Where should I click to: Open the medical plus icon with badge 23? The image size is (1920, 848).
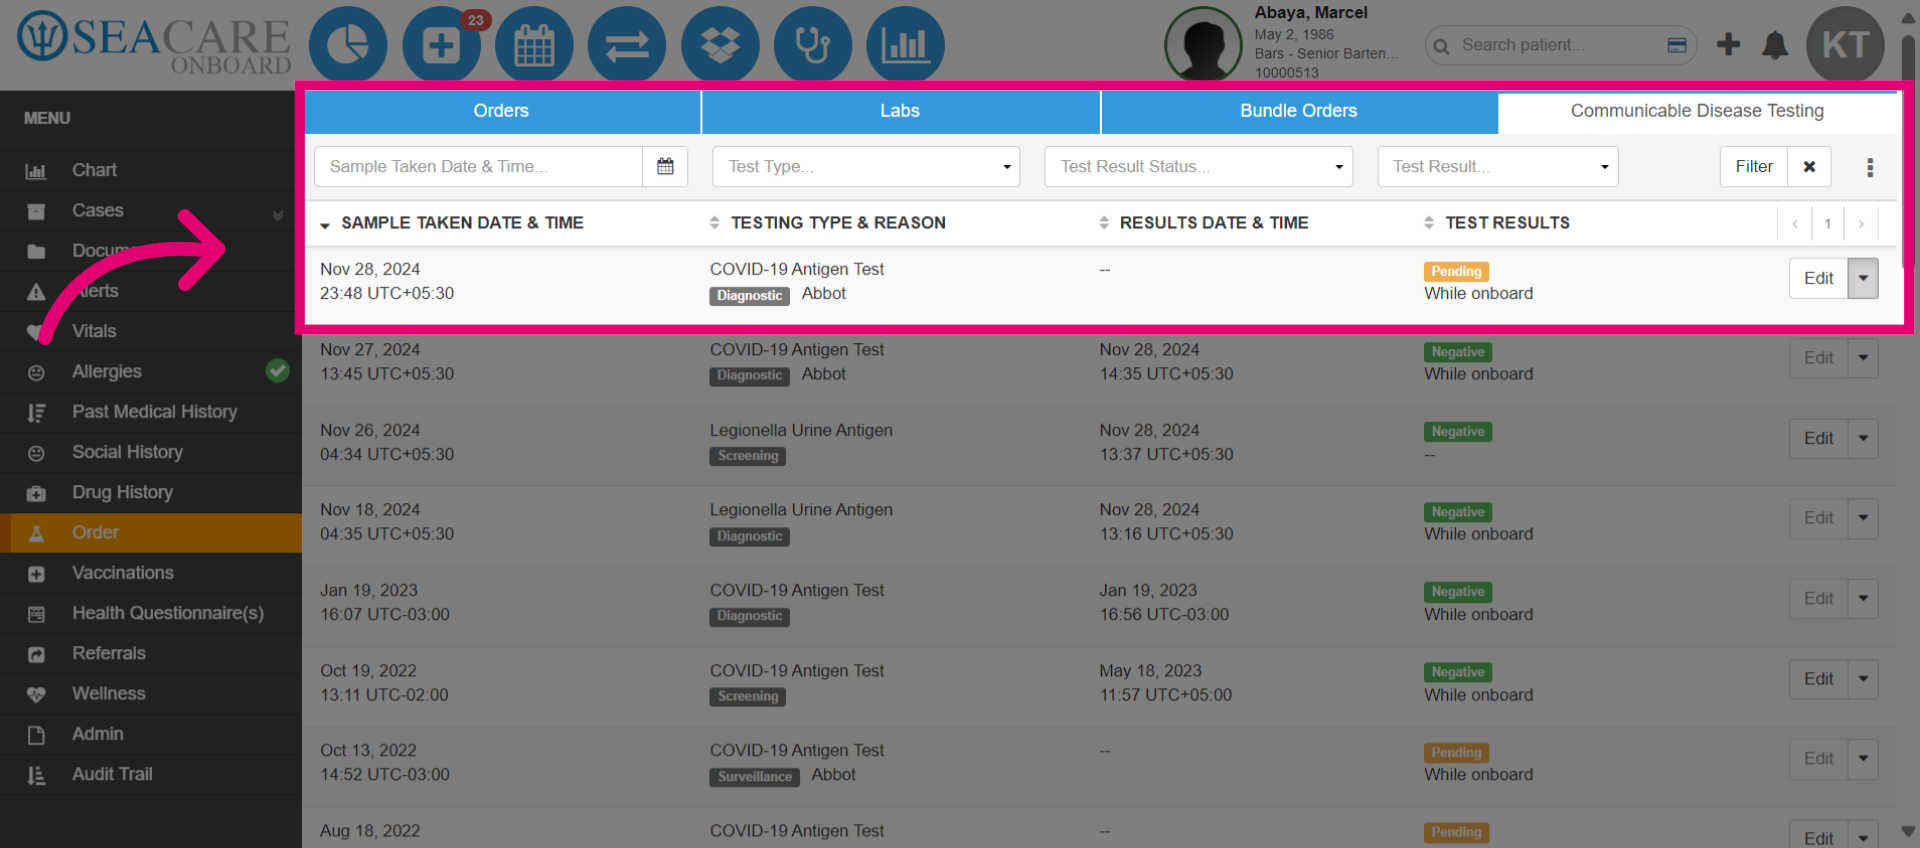(441, 45)
